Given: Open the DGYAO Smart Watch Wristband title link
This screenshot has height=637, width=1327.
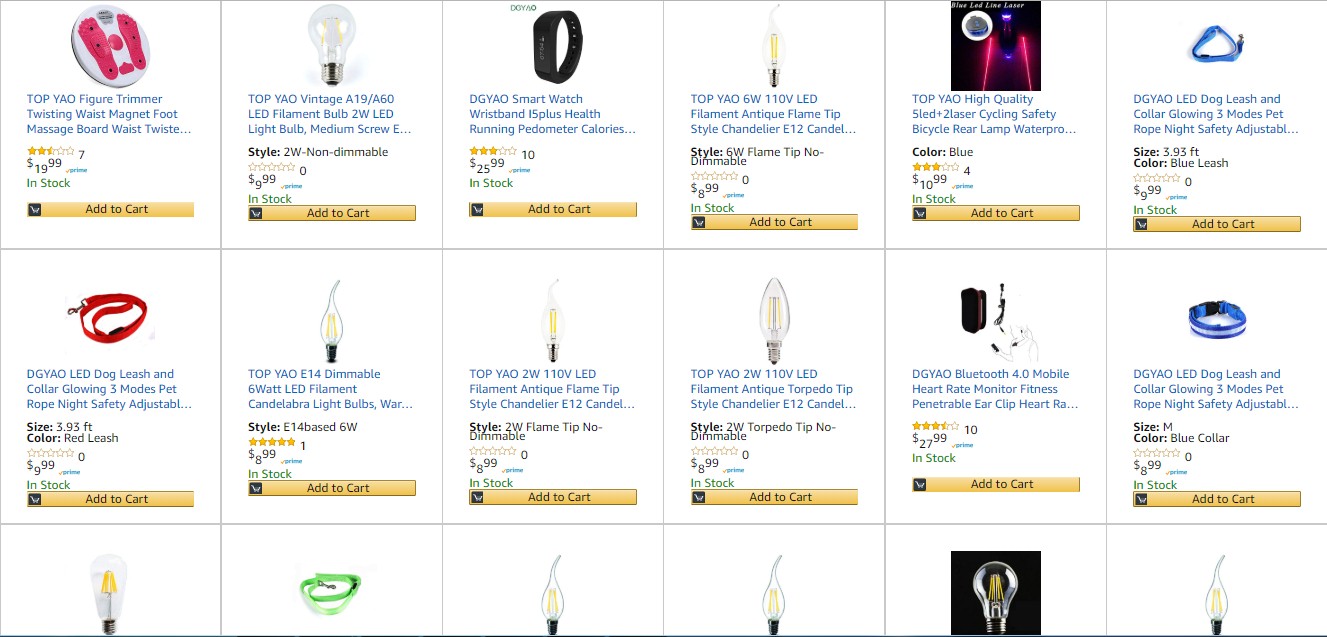Looking at the screenshot, I should click(552, 114).
